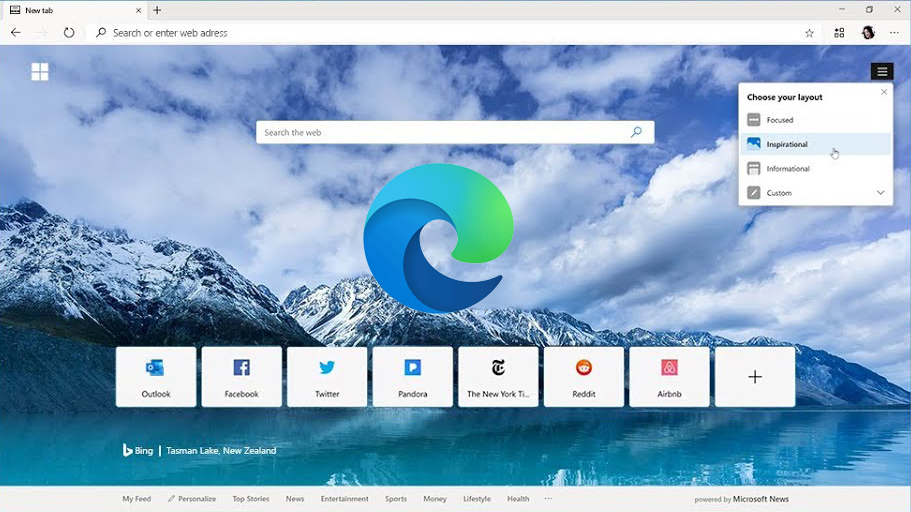Open the user profile avatar
The height and width of the screenshot is (512, 911).
pyautogui.click(x=867, y=33)
